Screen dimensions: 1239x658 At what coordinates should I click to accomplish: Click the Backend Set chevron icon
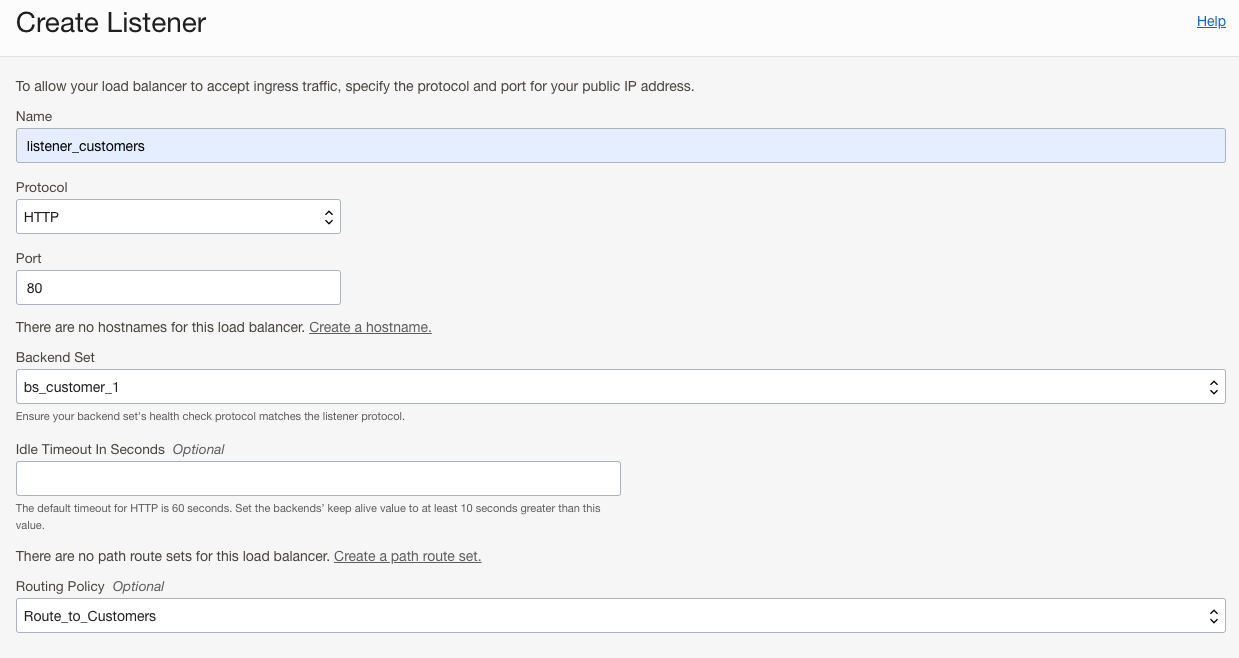[1213, 386]
